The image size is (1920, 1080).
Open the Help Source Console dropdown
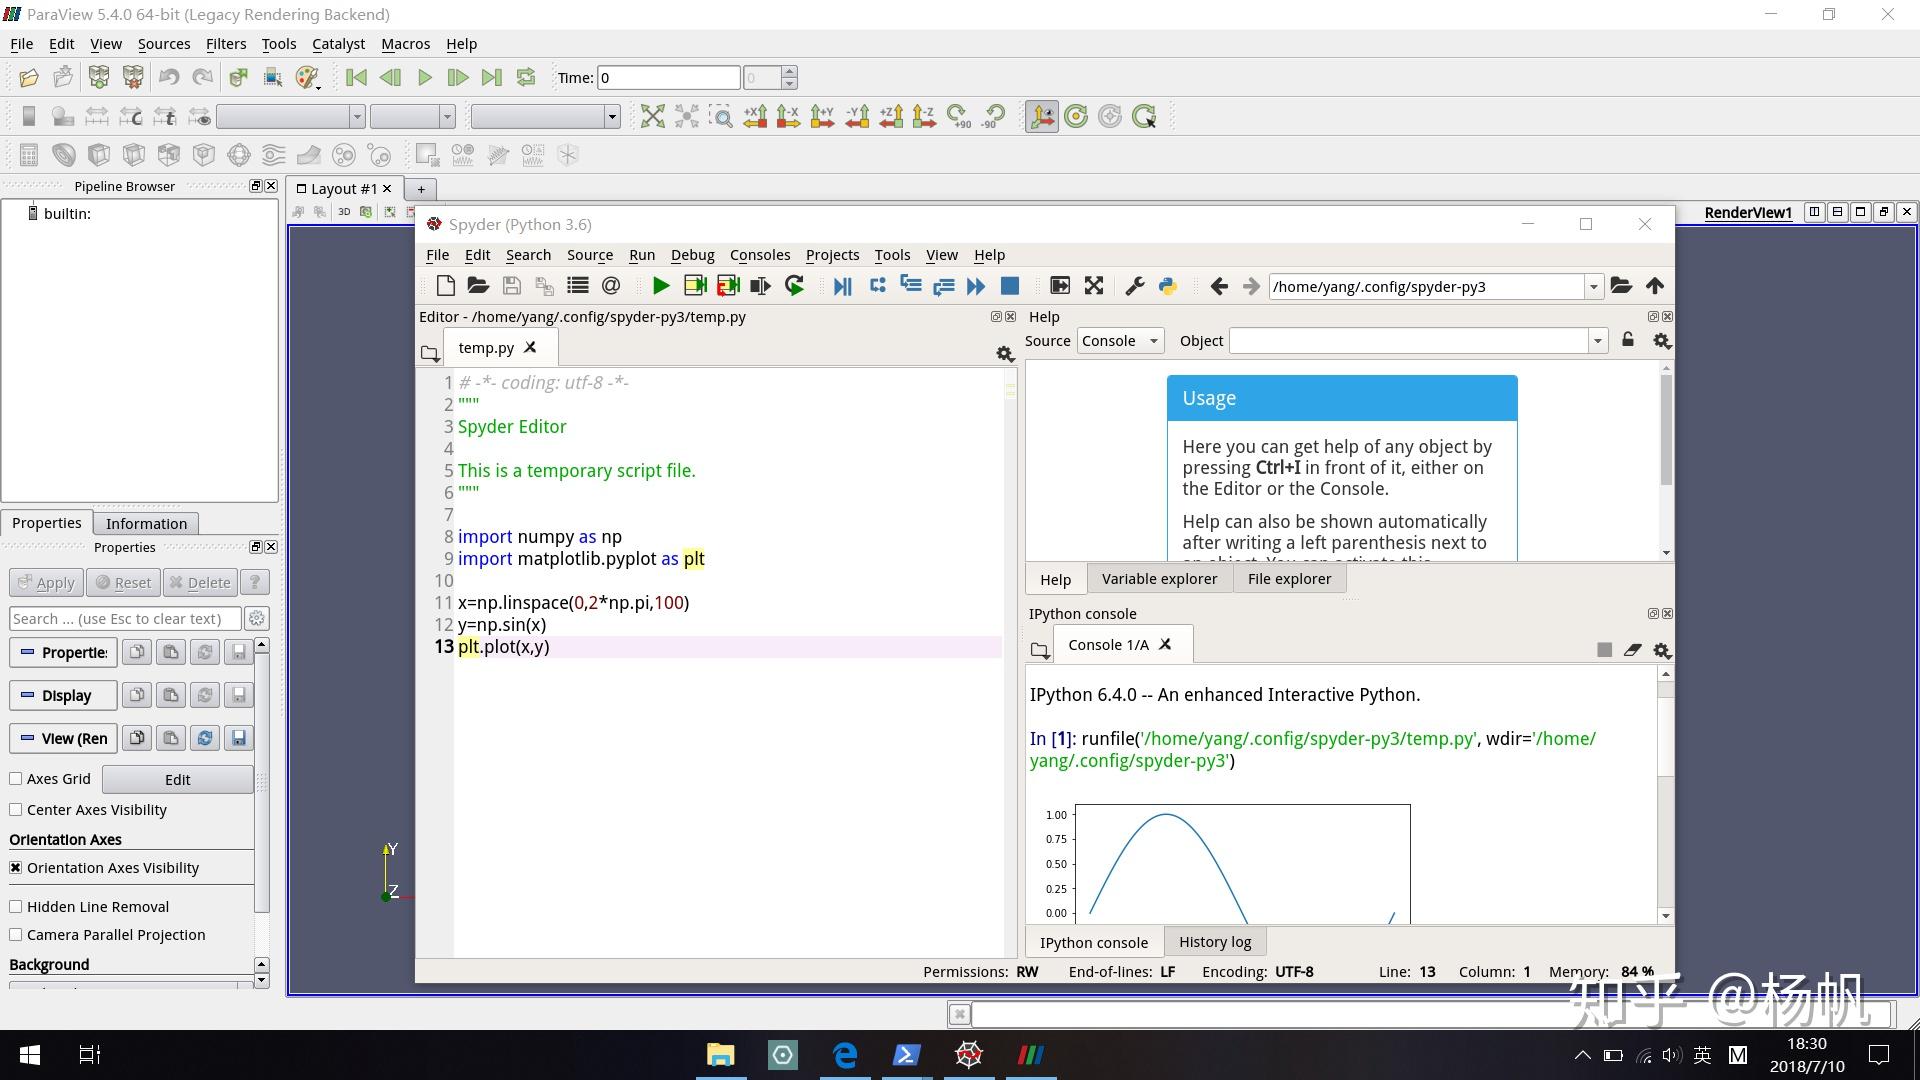click(1120, 340)
